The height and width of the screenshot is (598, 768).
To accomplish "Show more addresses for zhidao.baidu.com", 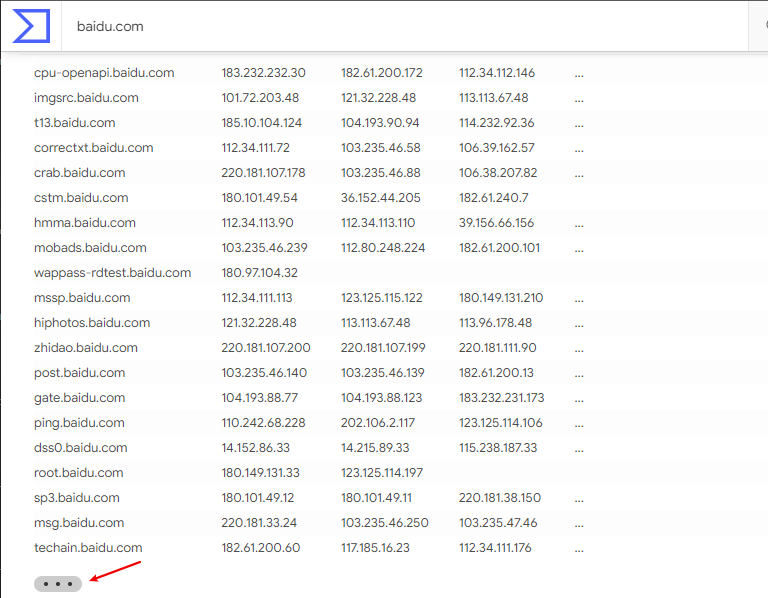I will point(579,348).
